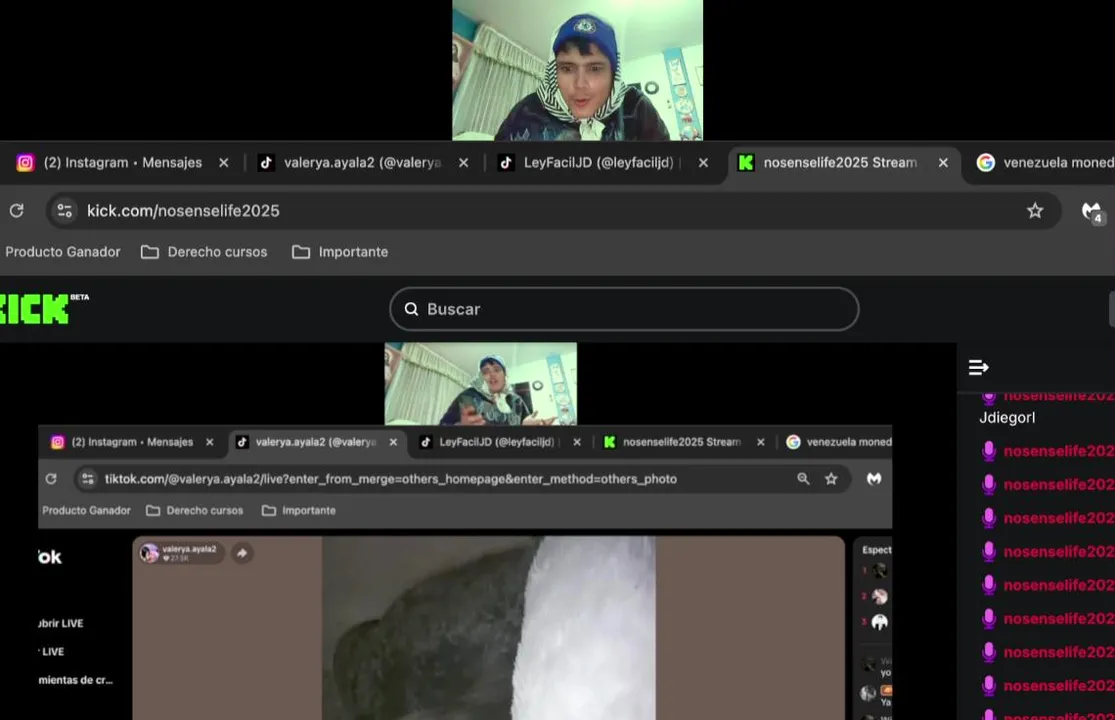Click the zoom magnifier icon in inner address bar
The width and height of the screenshot is (1115, 720).
click(x=803, y=479)
